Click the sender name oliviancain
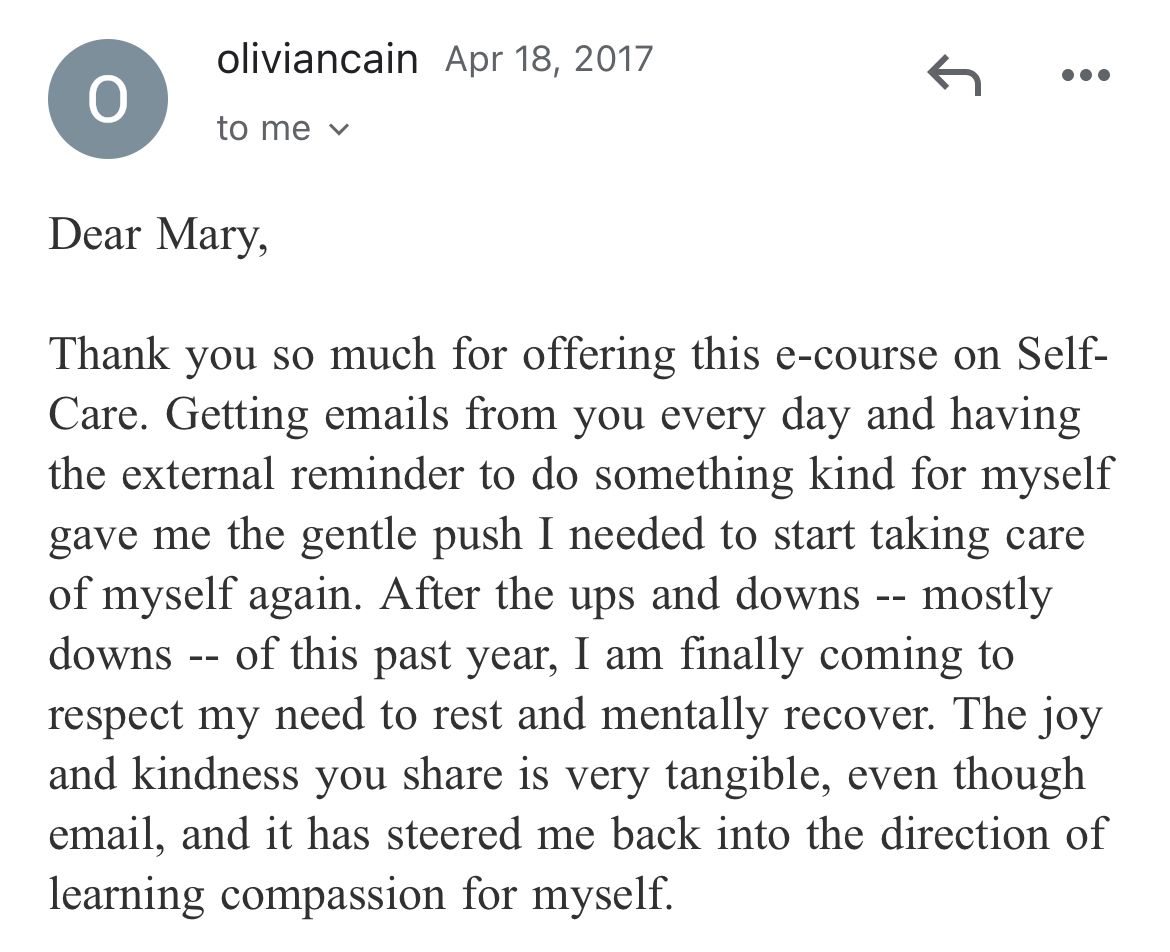The width and height of the screenshot is (1170, 952). tap(317, 60)
